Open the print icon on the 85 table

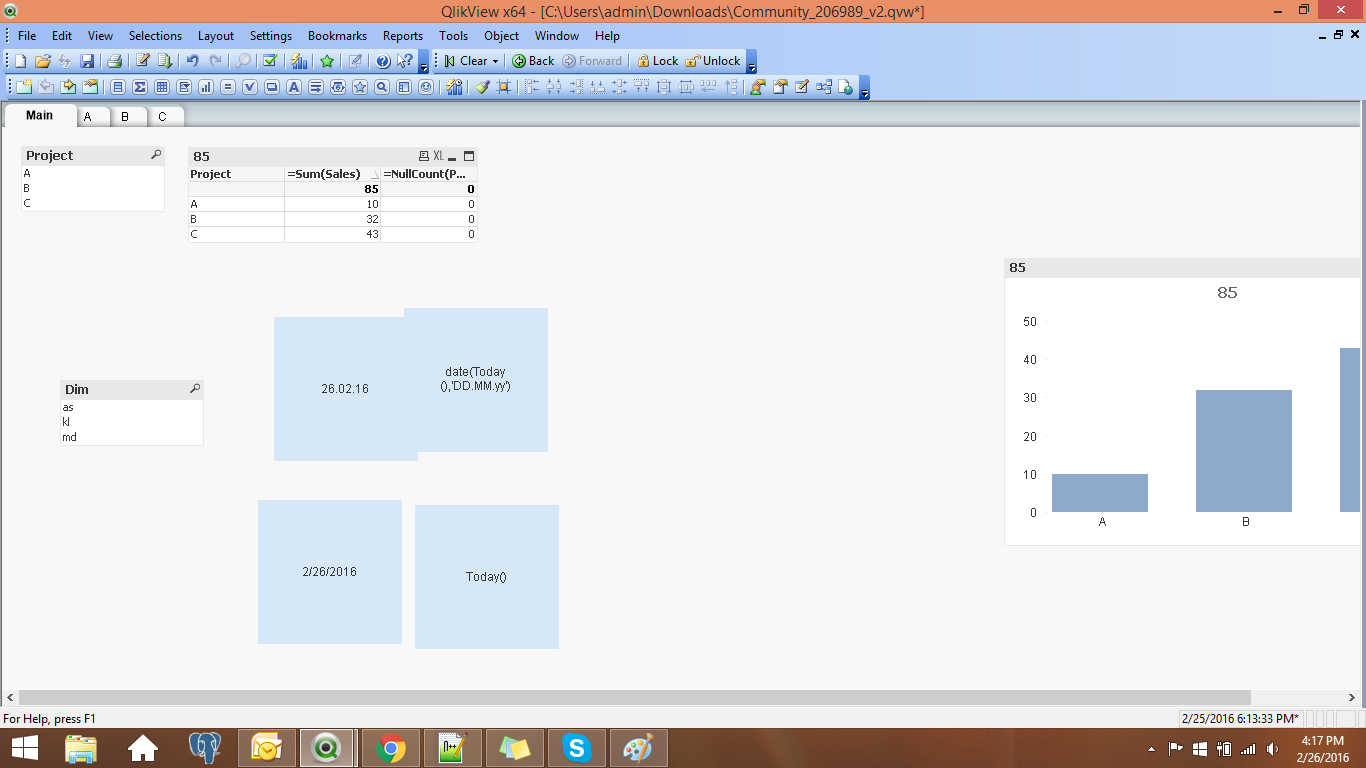coord(424,156)
